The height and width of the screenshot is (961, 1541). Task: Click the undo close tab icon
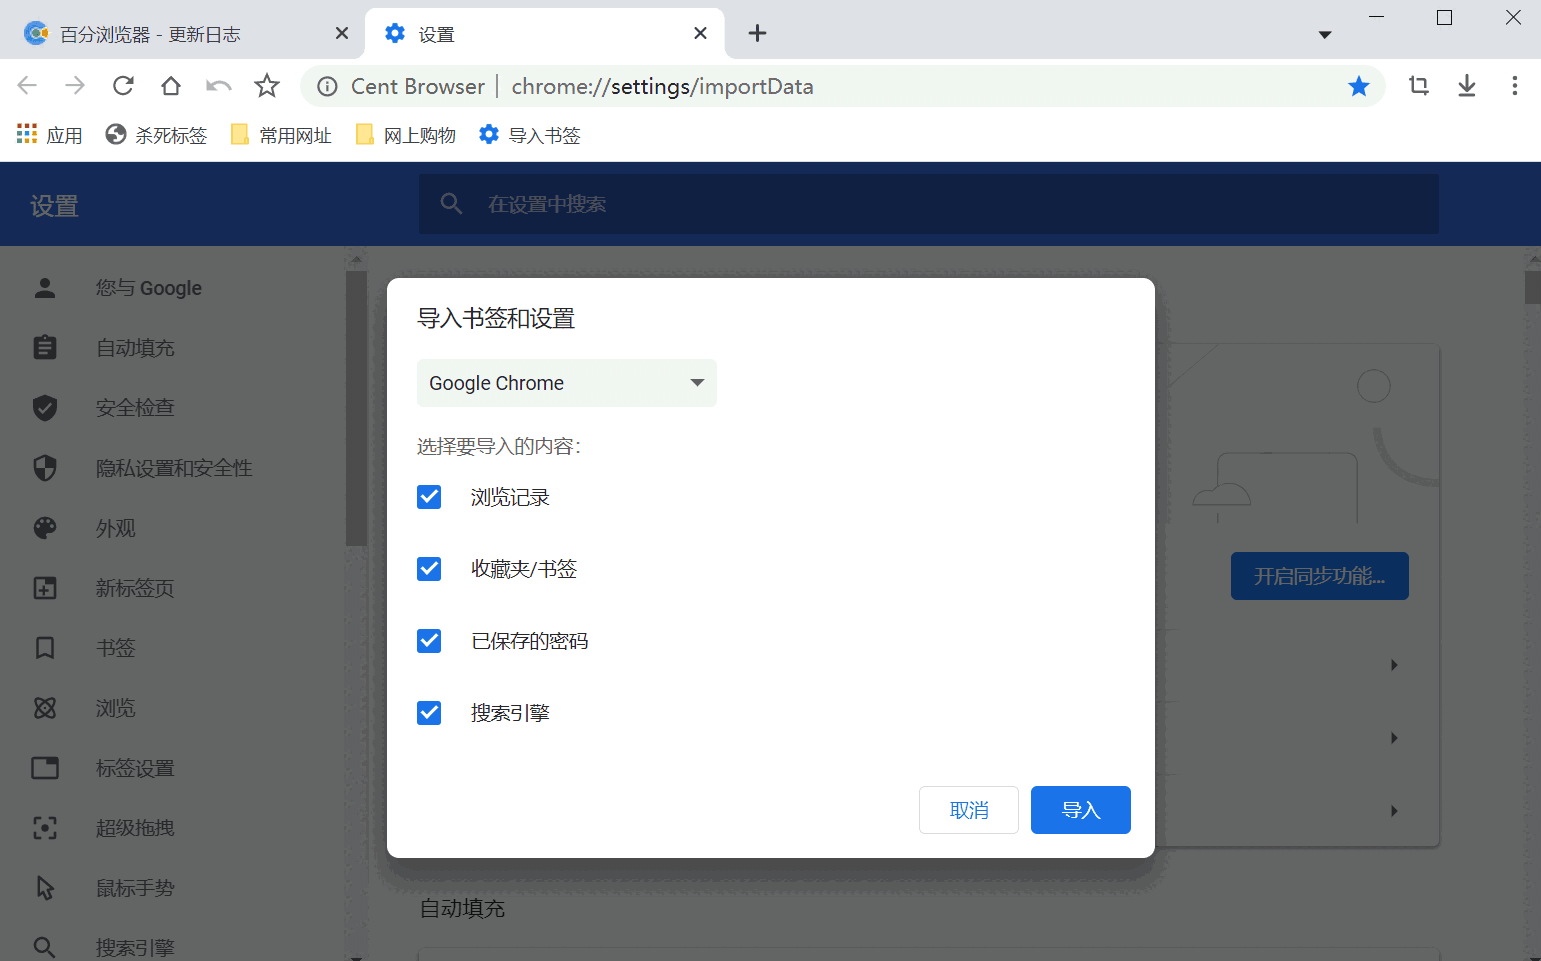[x=219, y=86]
